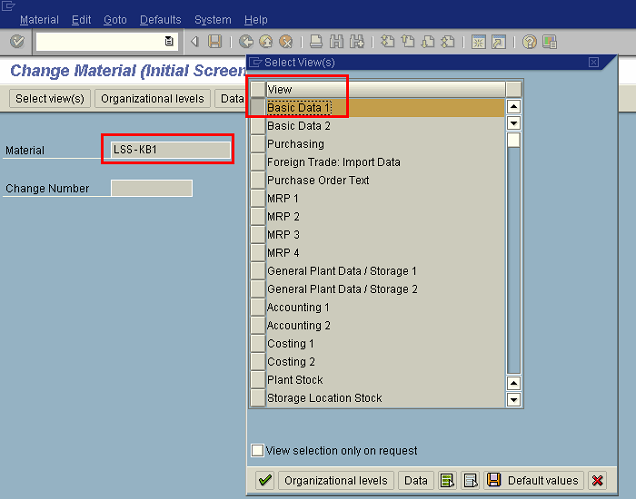Click the green Back arrow icon

(246, 42)
